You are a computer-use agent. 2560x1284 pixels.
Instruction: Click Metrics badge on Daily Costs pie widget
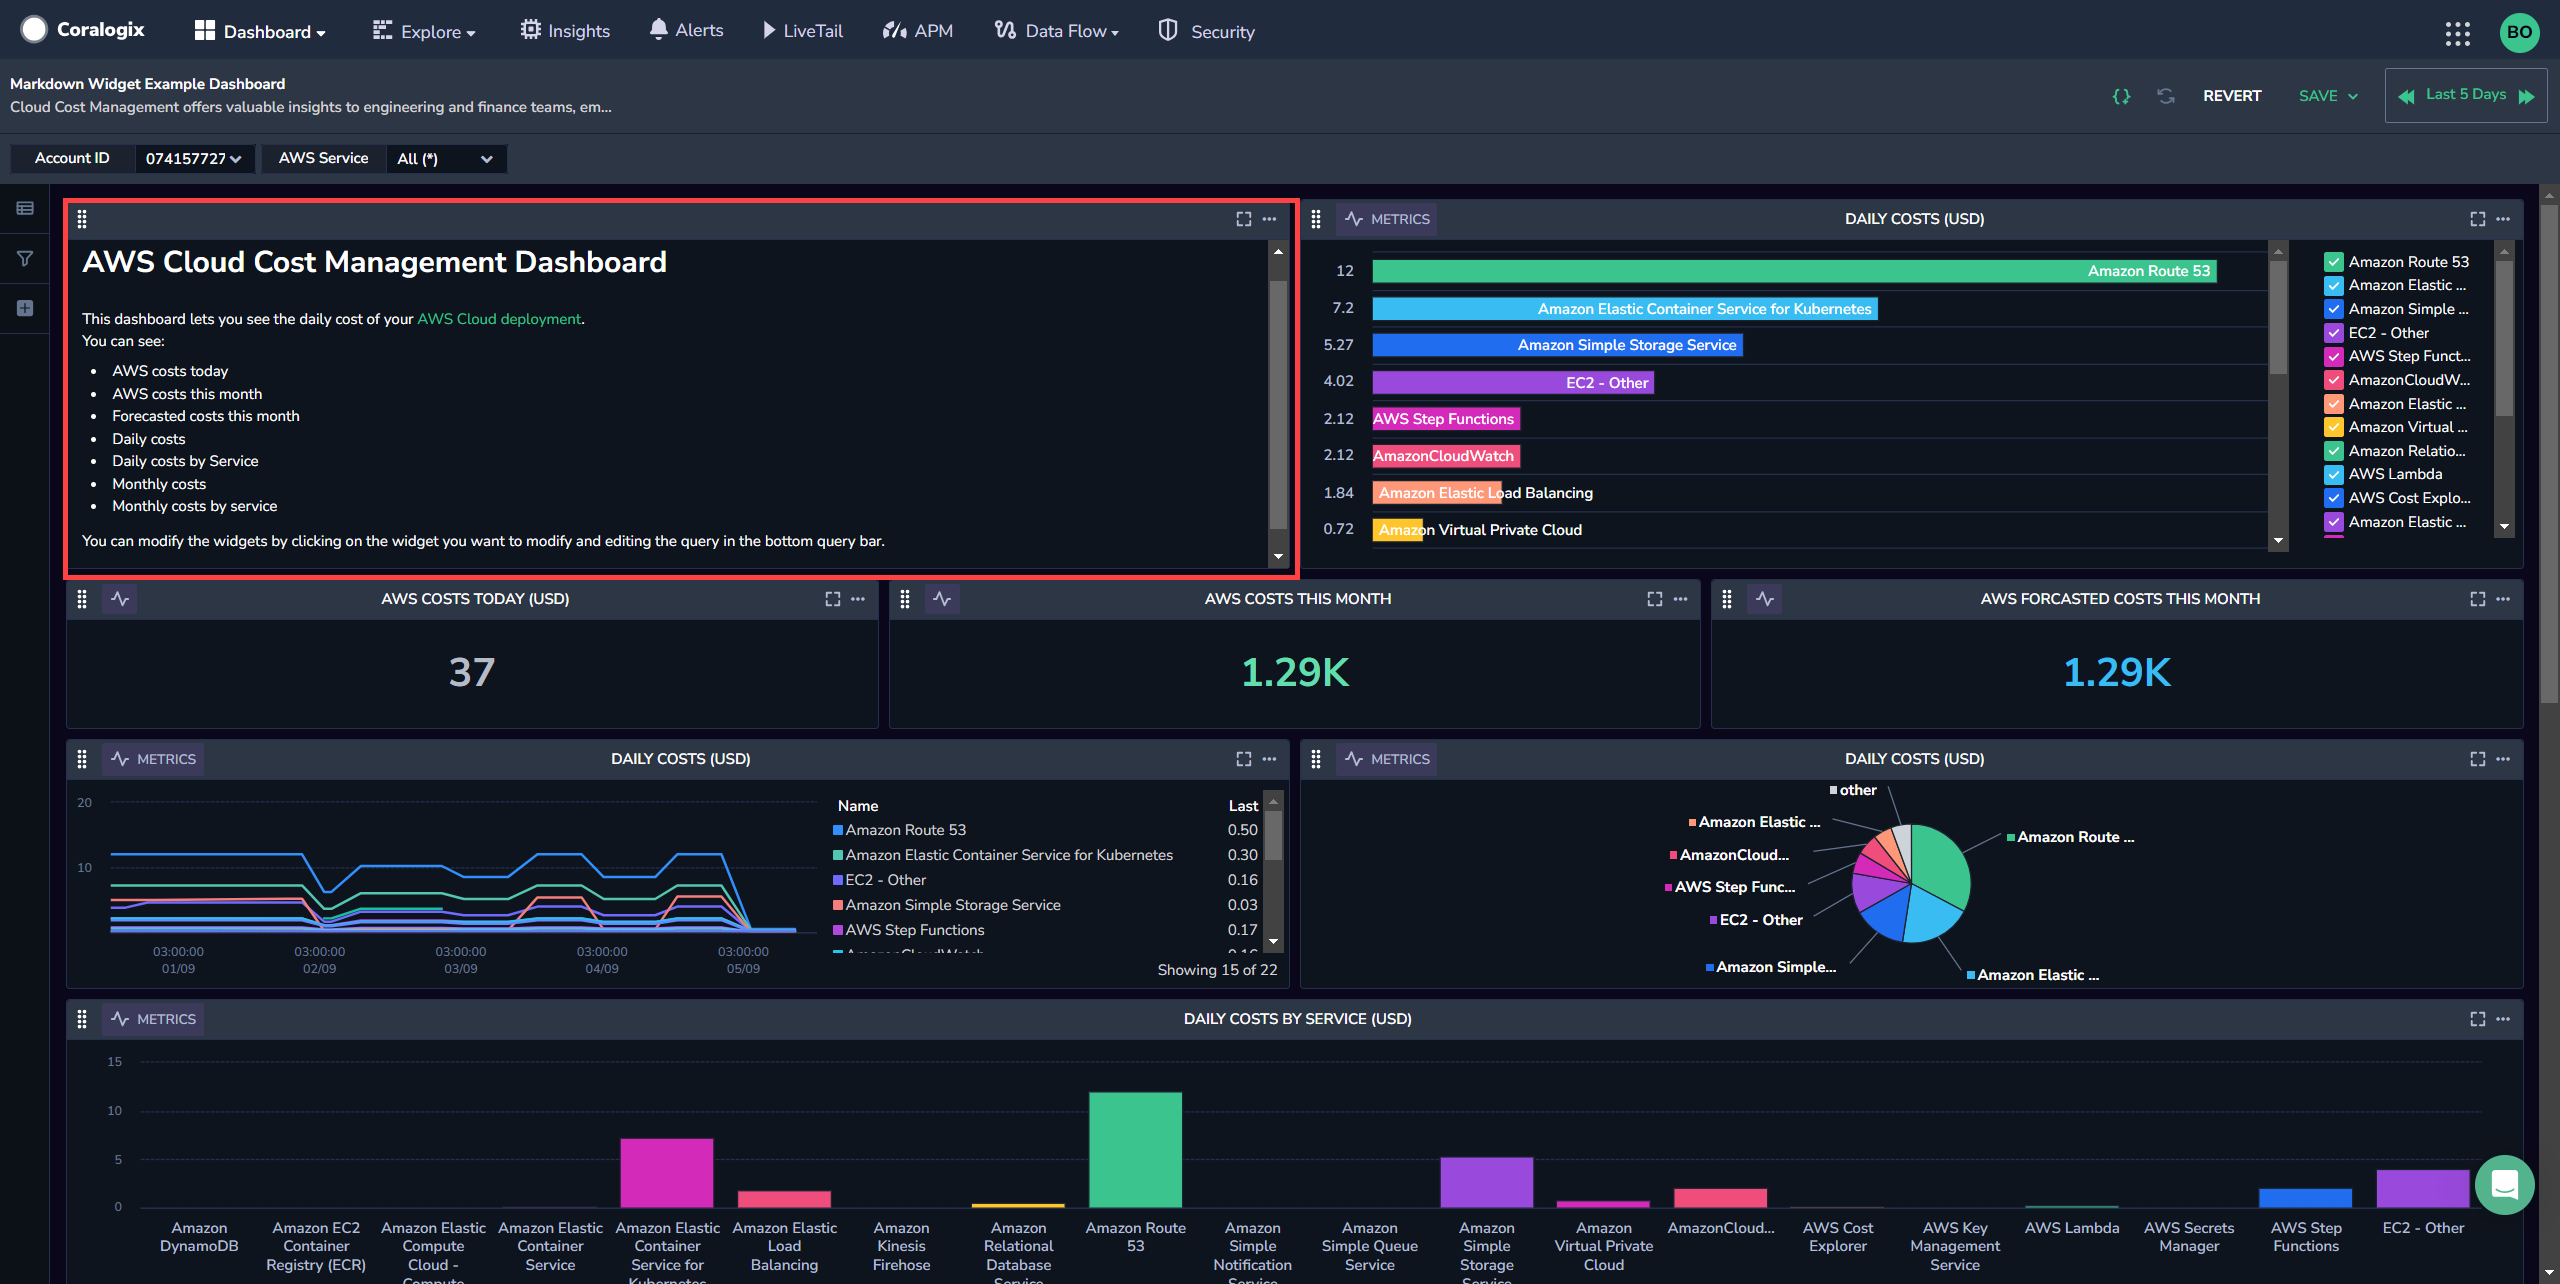1388,759
